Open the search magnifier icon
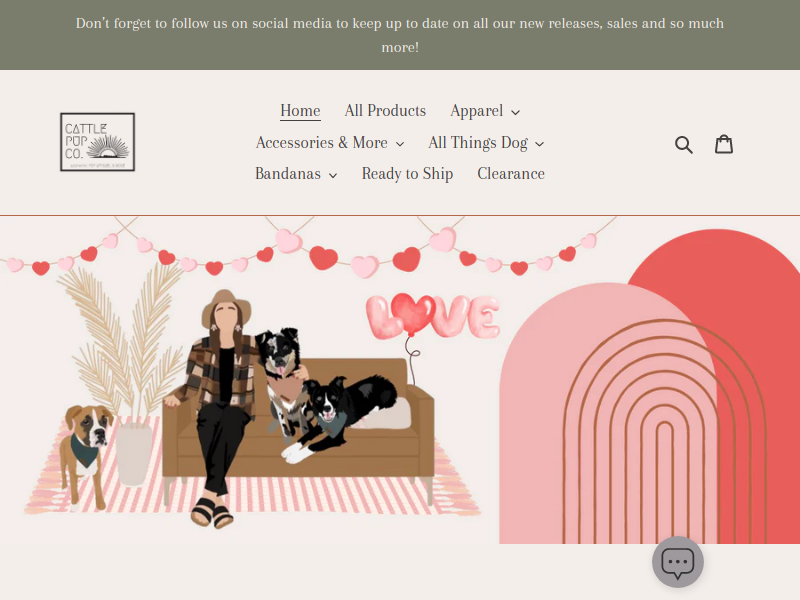This screenshot has height=600, width=800. [683, 144]
